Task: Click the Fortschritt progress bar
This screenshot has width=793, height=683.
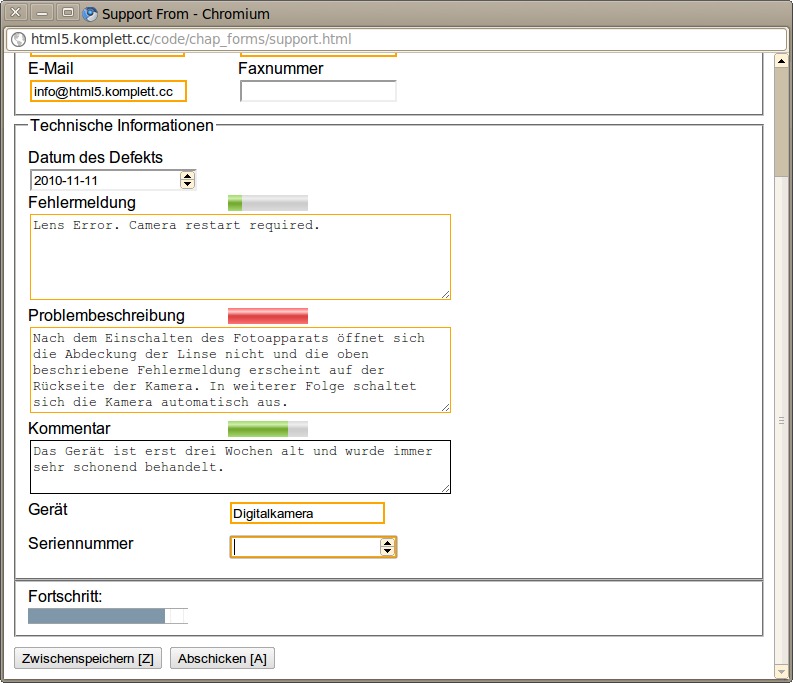Action: 108,616
